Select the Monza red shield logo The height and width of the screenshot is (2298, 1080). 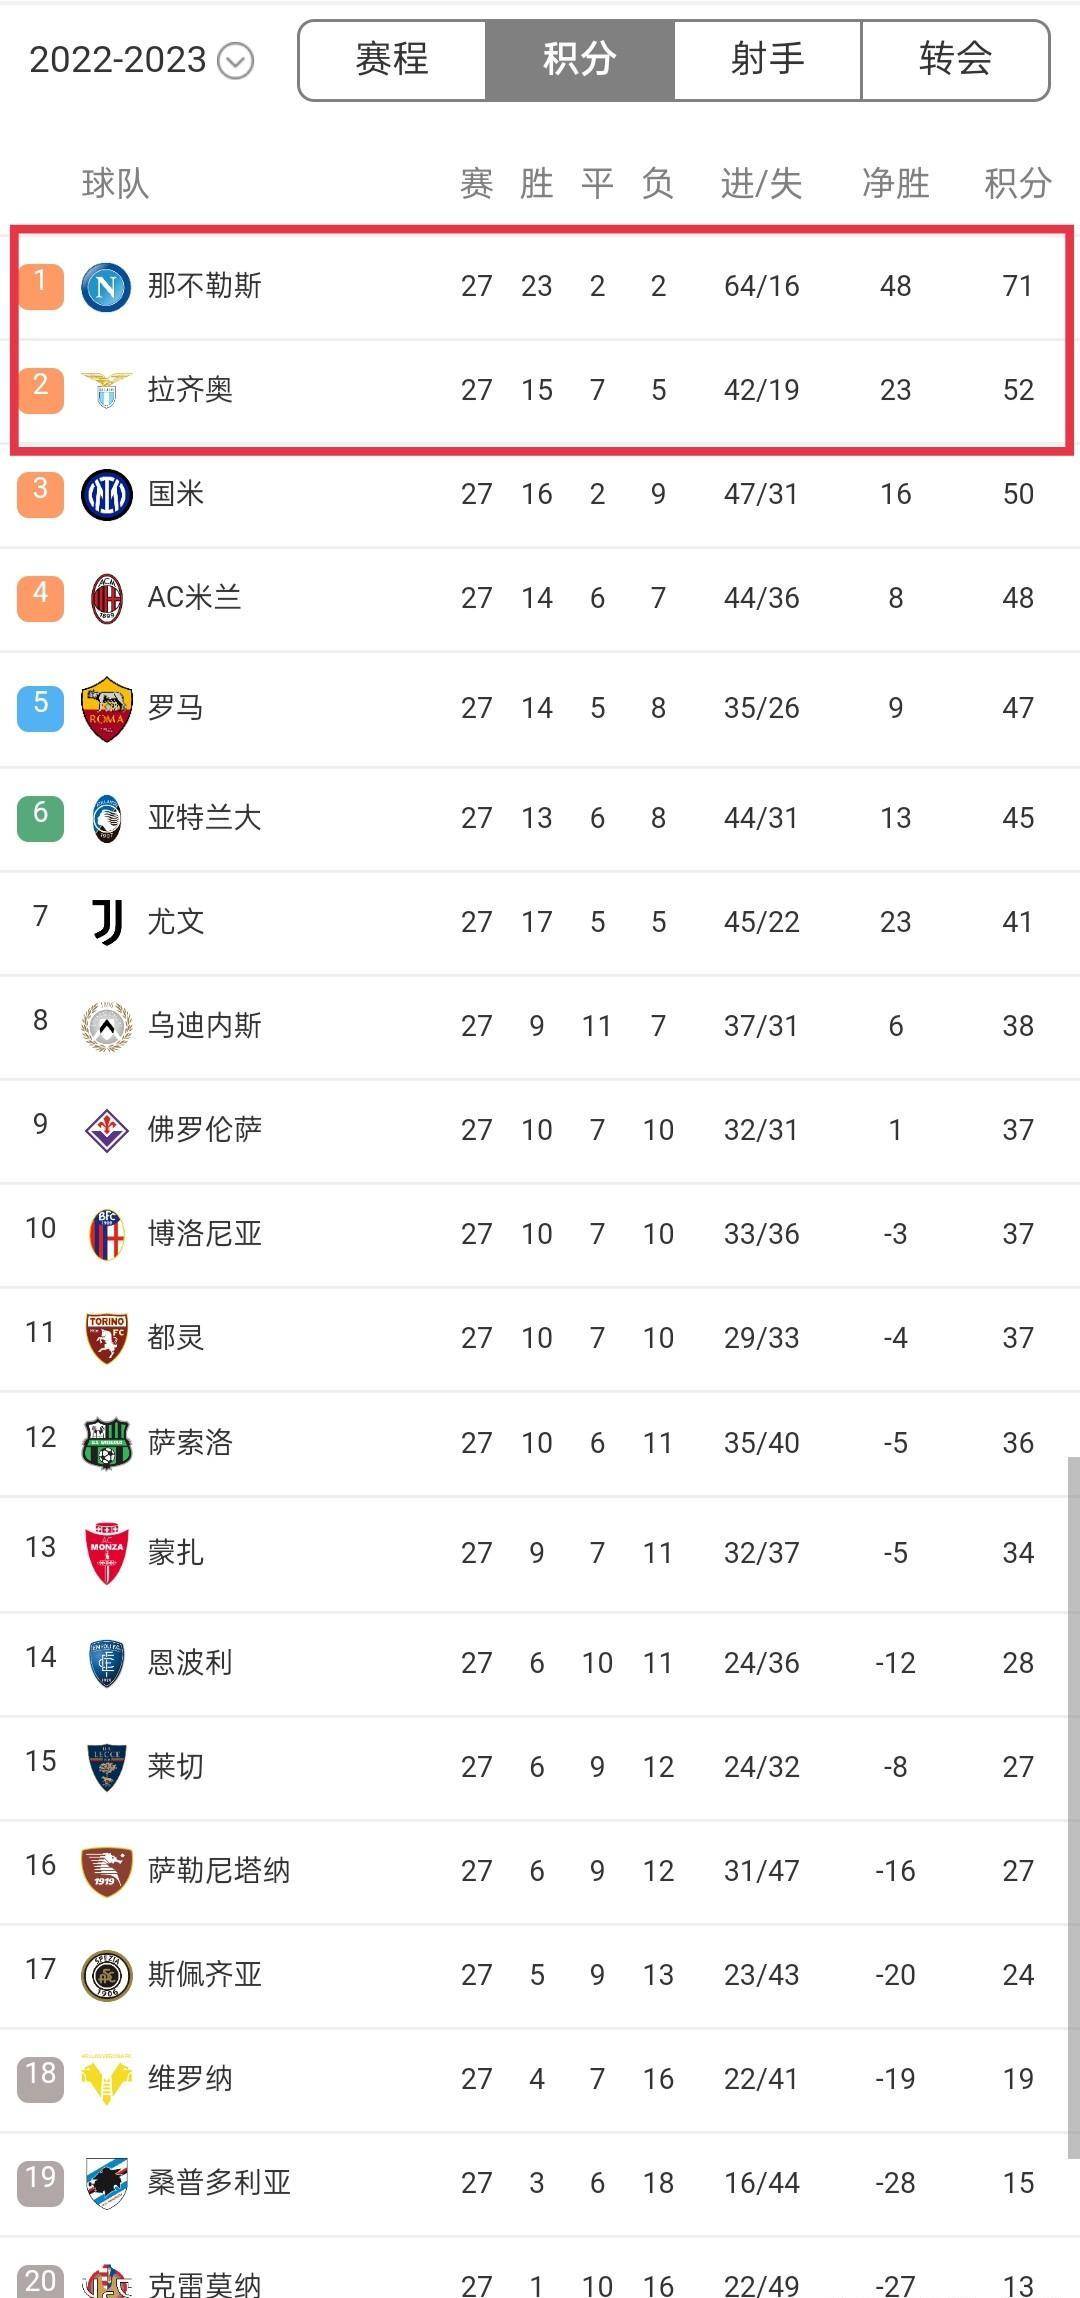(x=106, y=1553)
